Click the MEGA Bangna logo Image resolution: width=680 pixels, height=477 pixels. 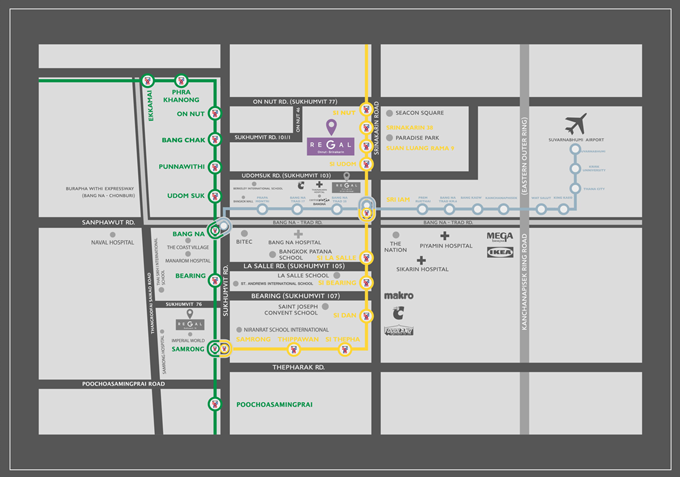500,237
